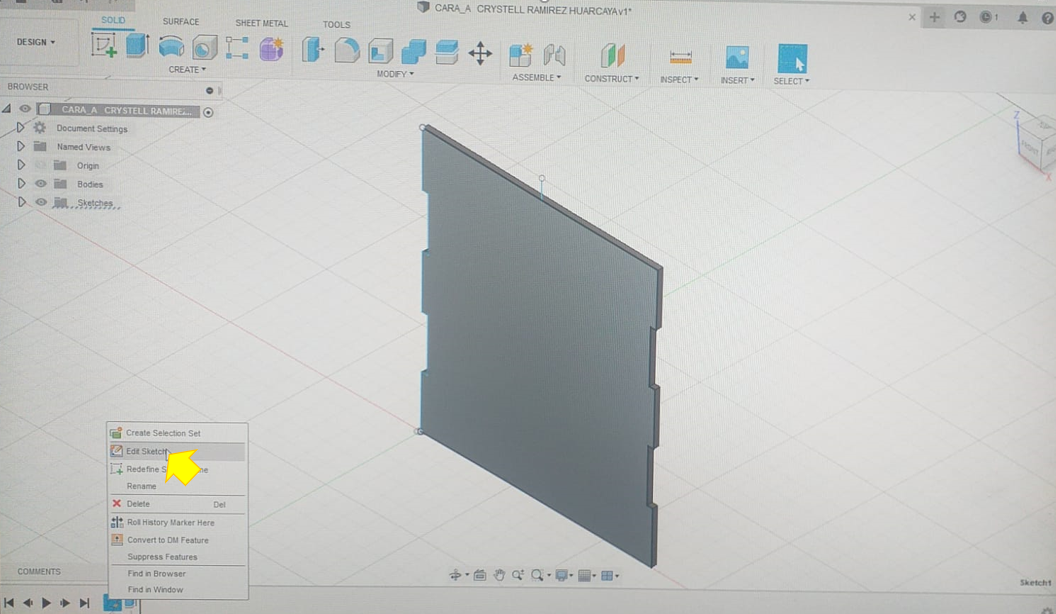This screenshot has height=614, width=1056.
Task: Open the ASSEMBLE dropdown menu
Action: [x=536, y=77]
